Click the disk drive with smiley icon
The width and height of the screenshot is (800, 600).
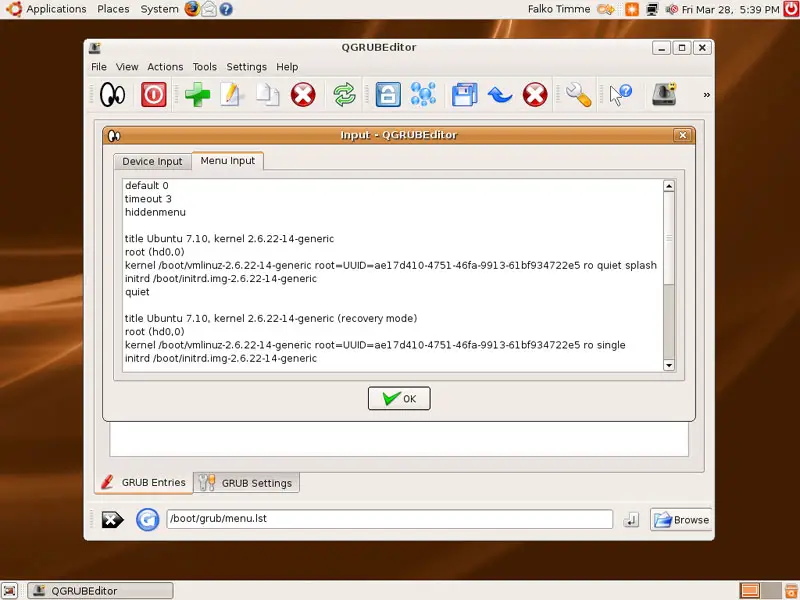coord(664,94)
